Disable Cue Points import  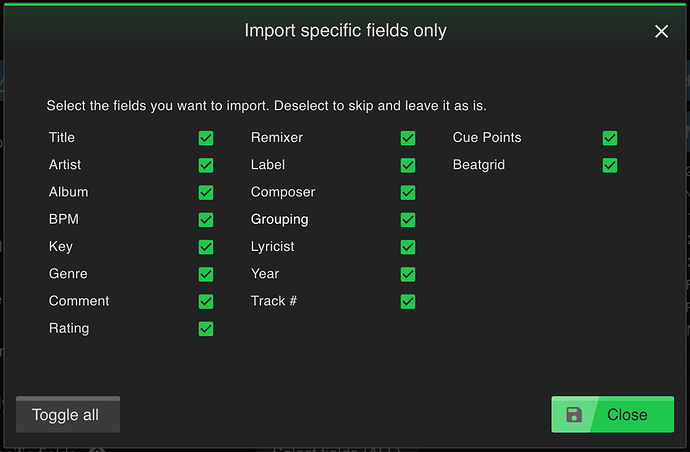610,138
